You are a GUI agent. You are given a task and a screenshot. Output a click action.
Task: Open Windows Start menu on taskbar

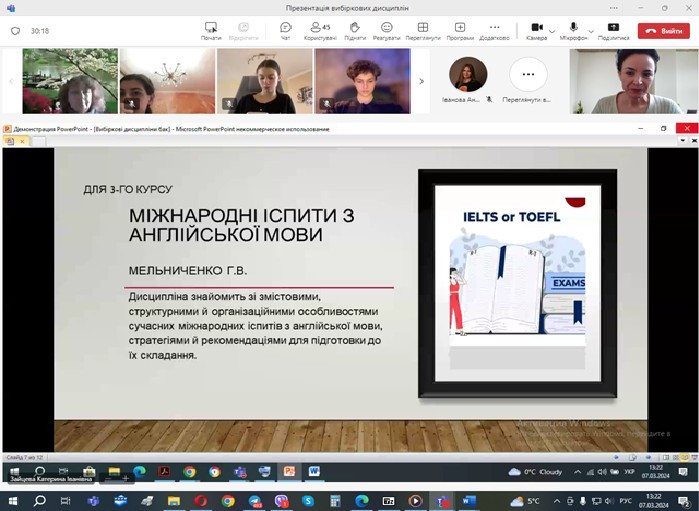coord(13,501)
